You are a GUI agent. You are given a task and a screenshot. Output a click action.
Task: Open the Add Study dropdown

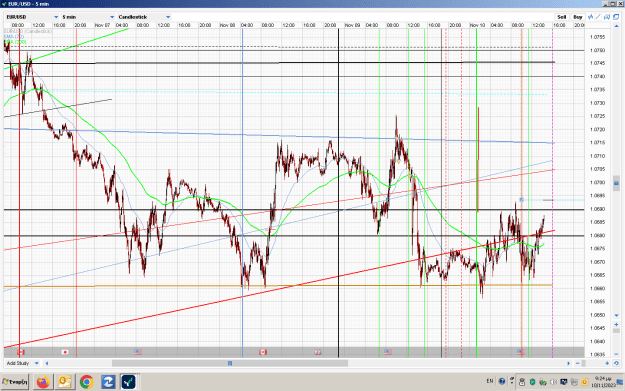click(22, 363)
